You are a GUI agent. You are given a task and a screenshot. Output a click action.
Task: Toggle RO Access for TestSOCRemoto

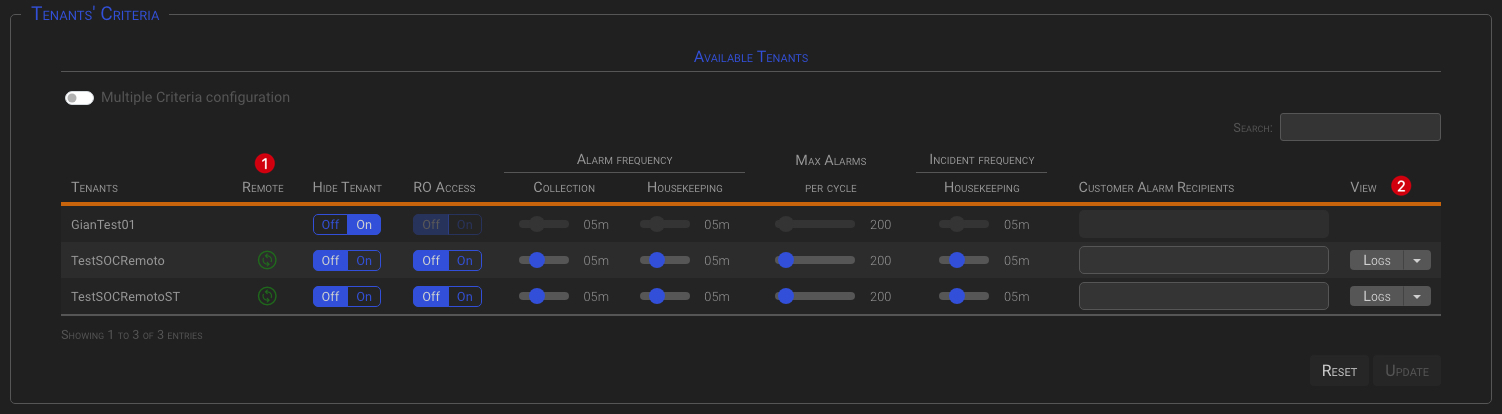[x=447, y=261]
